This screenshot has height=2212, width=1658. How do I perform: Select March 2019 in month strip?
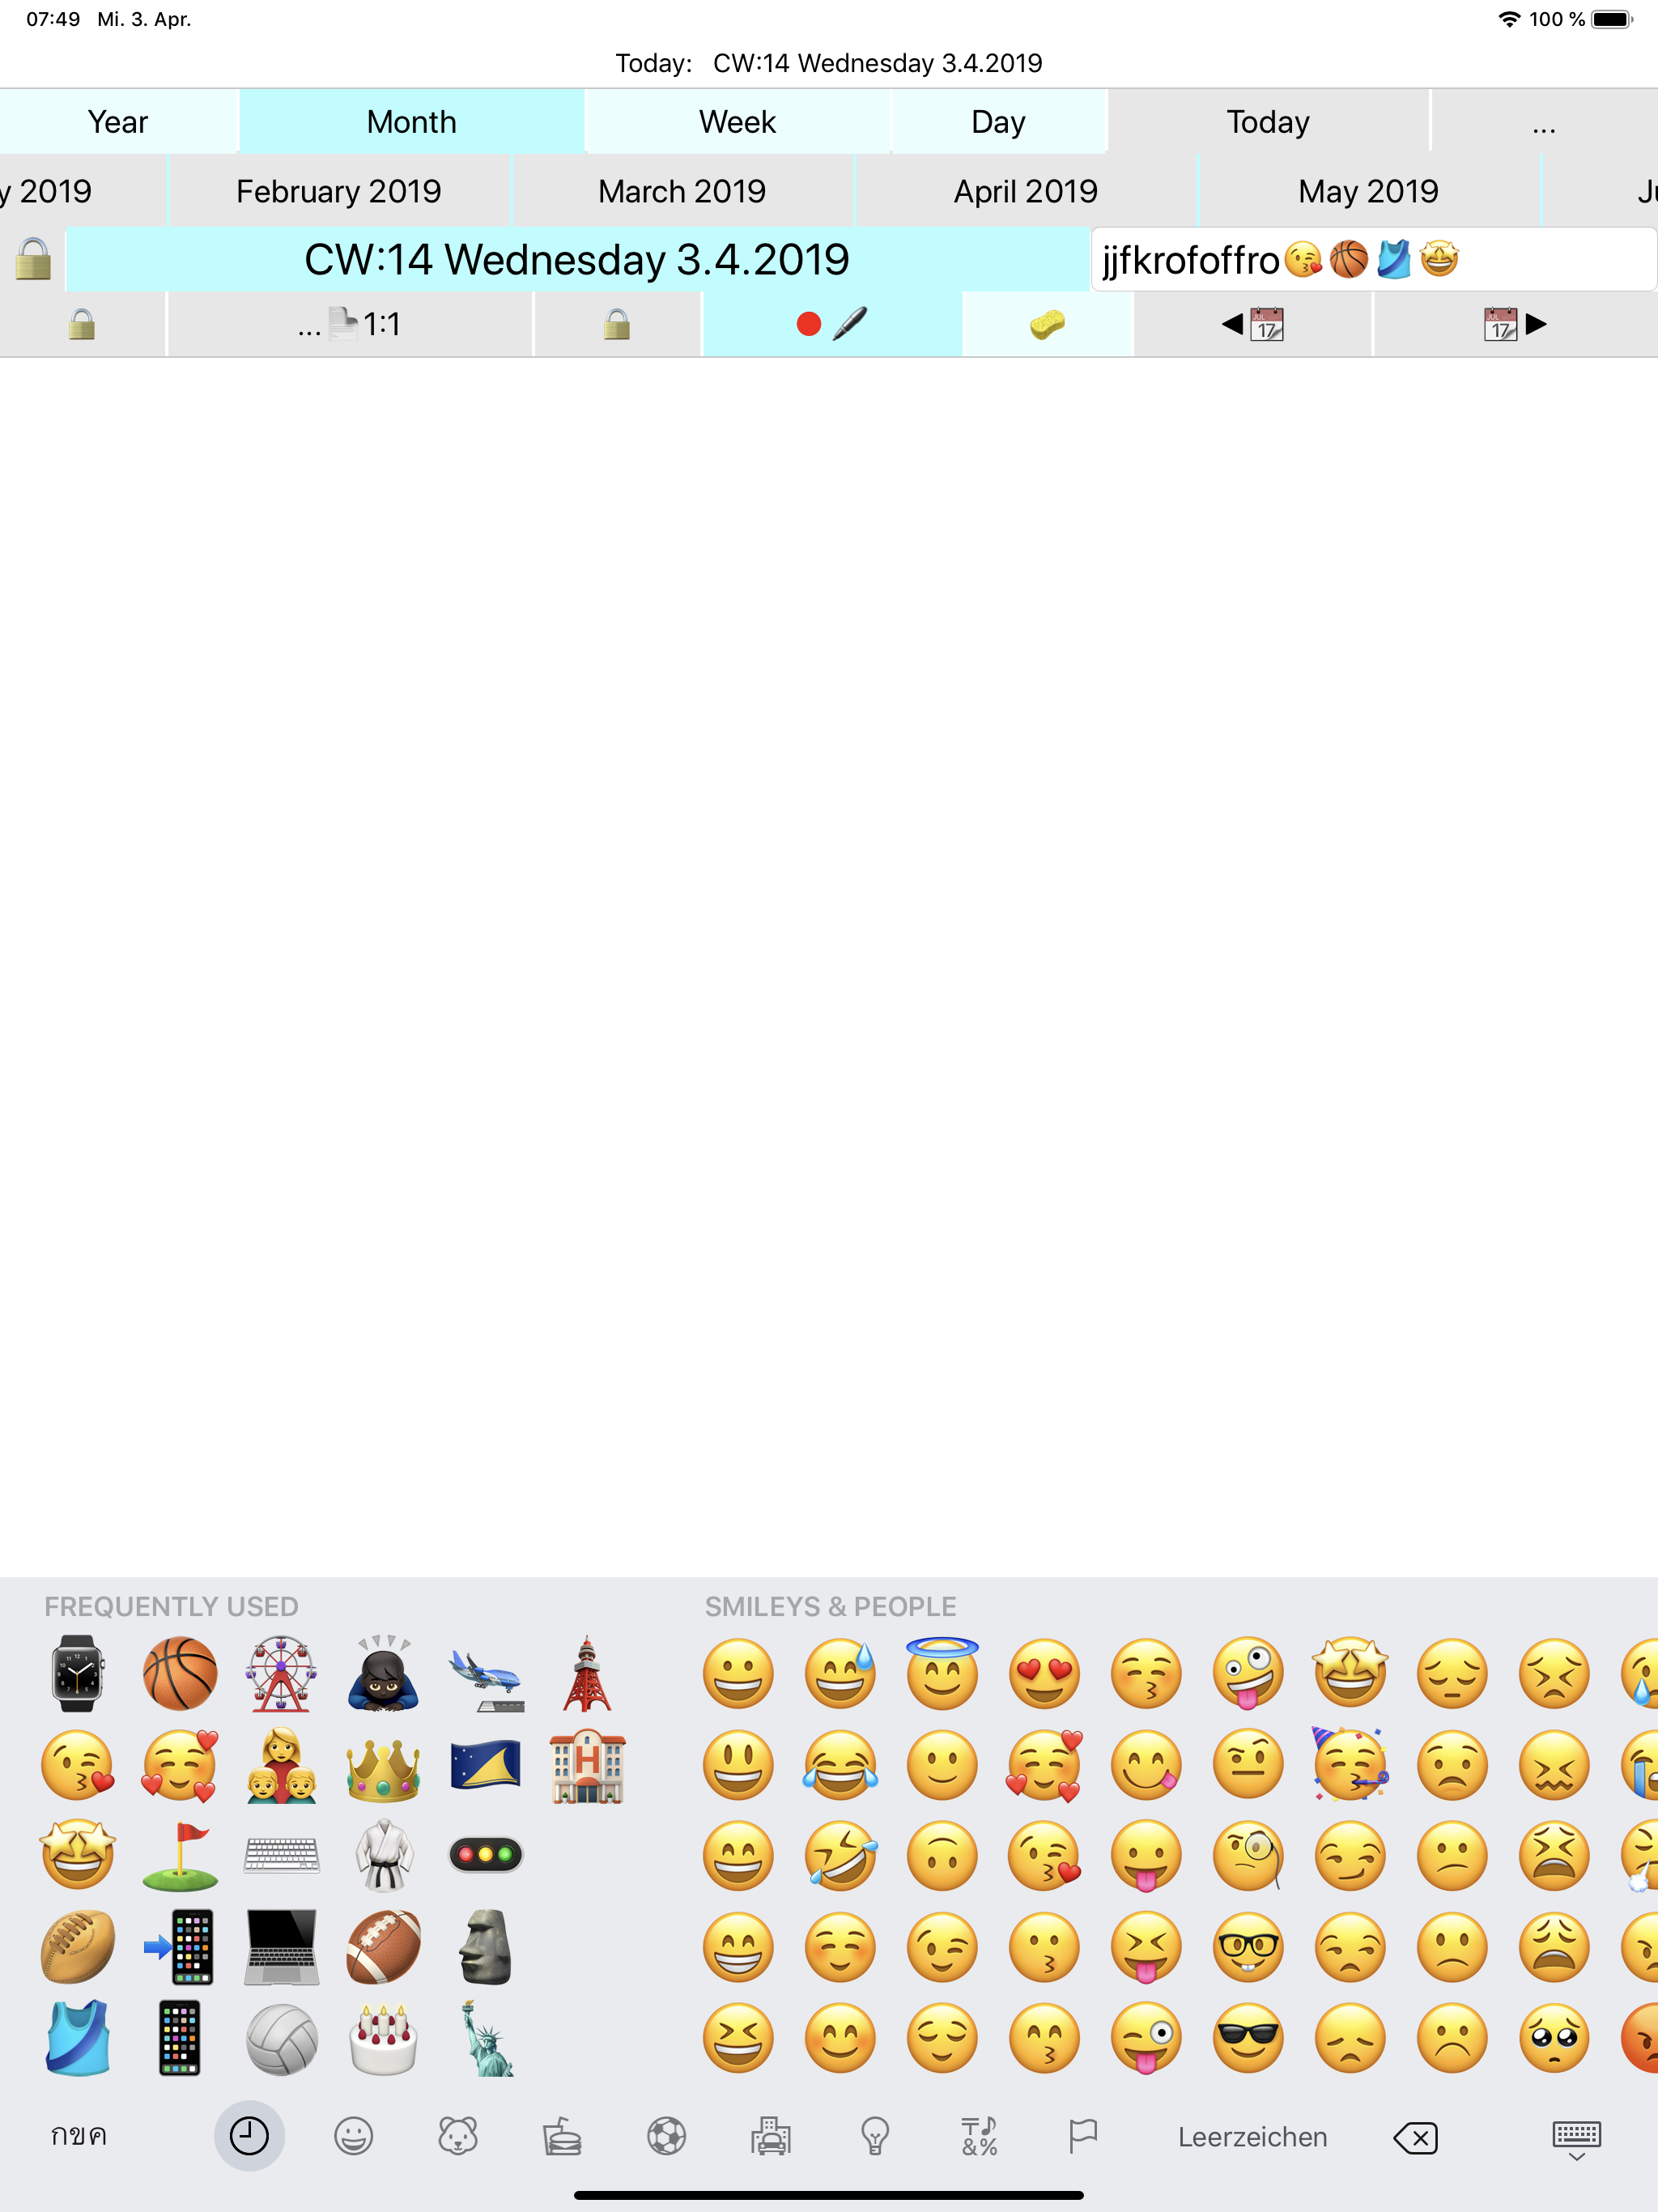point(682,191)
